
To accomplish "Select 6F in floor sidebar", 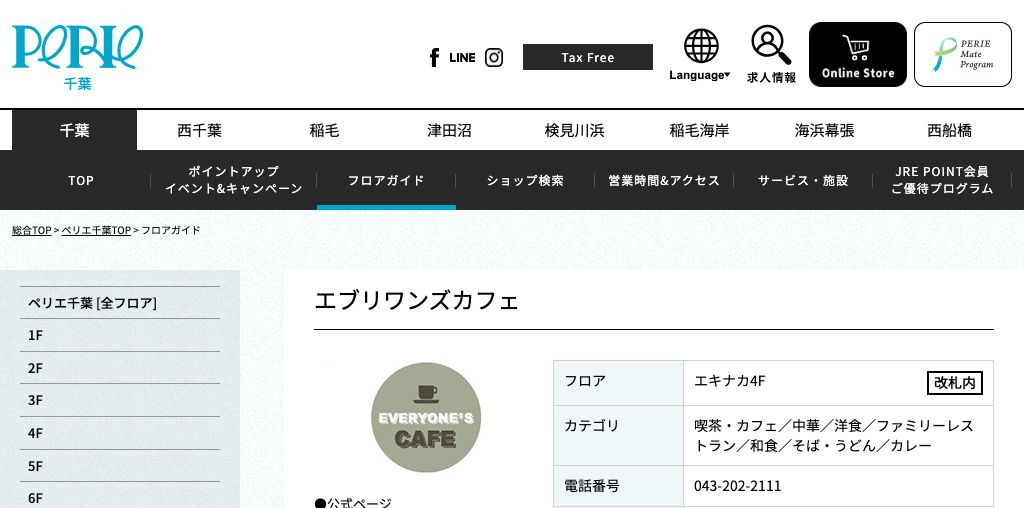I will [x=120, y=496].
